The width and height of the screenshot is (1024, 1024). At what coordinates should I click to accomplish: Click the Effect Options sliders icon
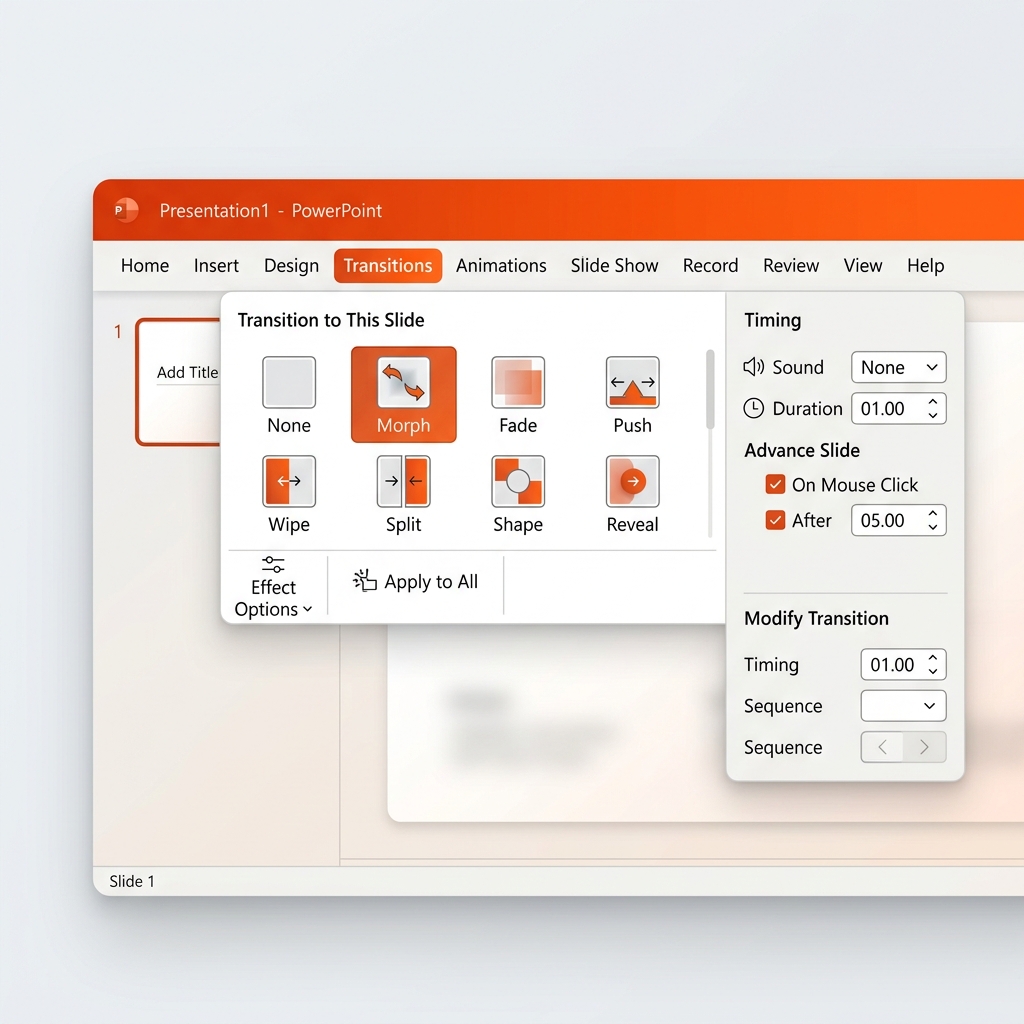[x=273, y=564]
